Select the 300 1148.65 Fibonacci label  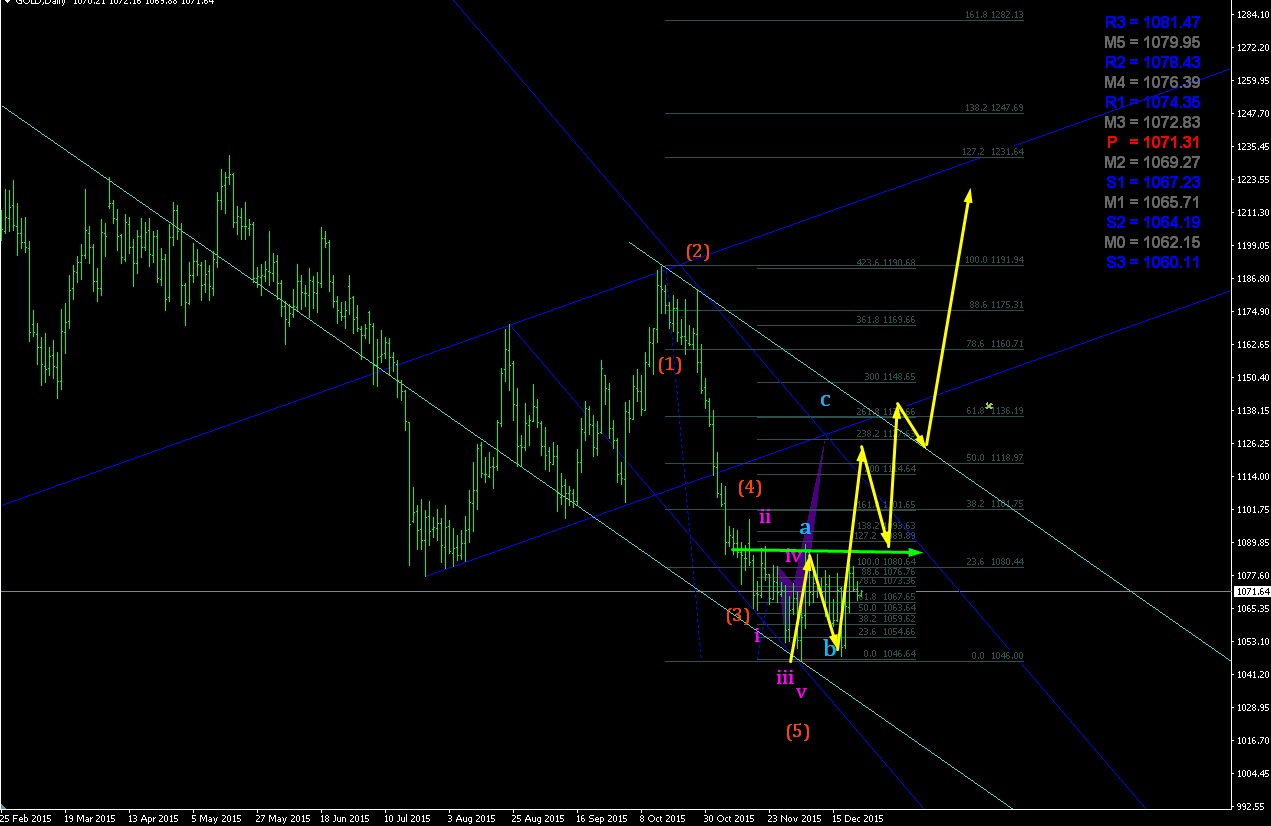click(x=891, y=377)
